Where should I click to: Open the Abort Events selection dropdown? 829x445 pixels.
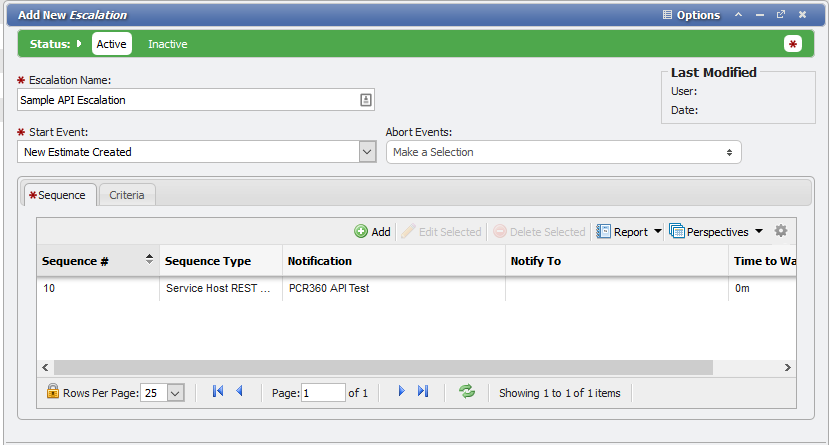[563, 152]
